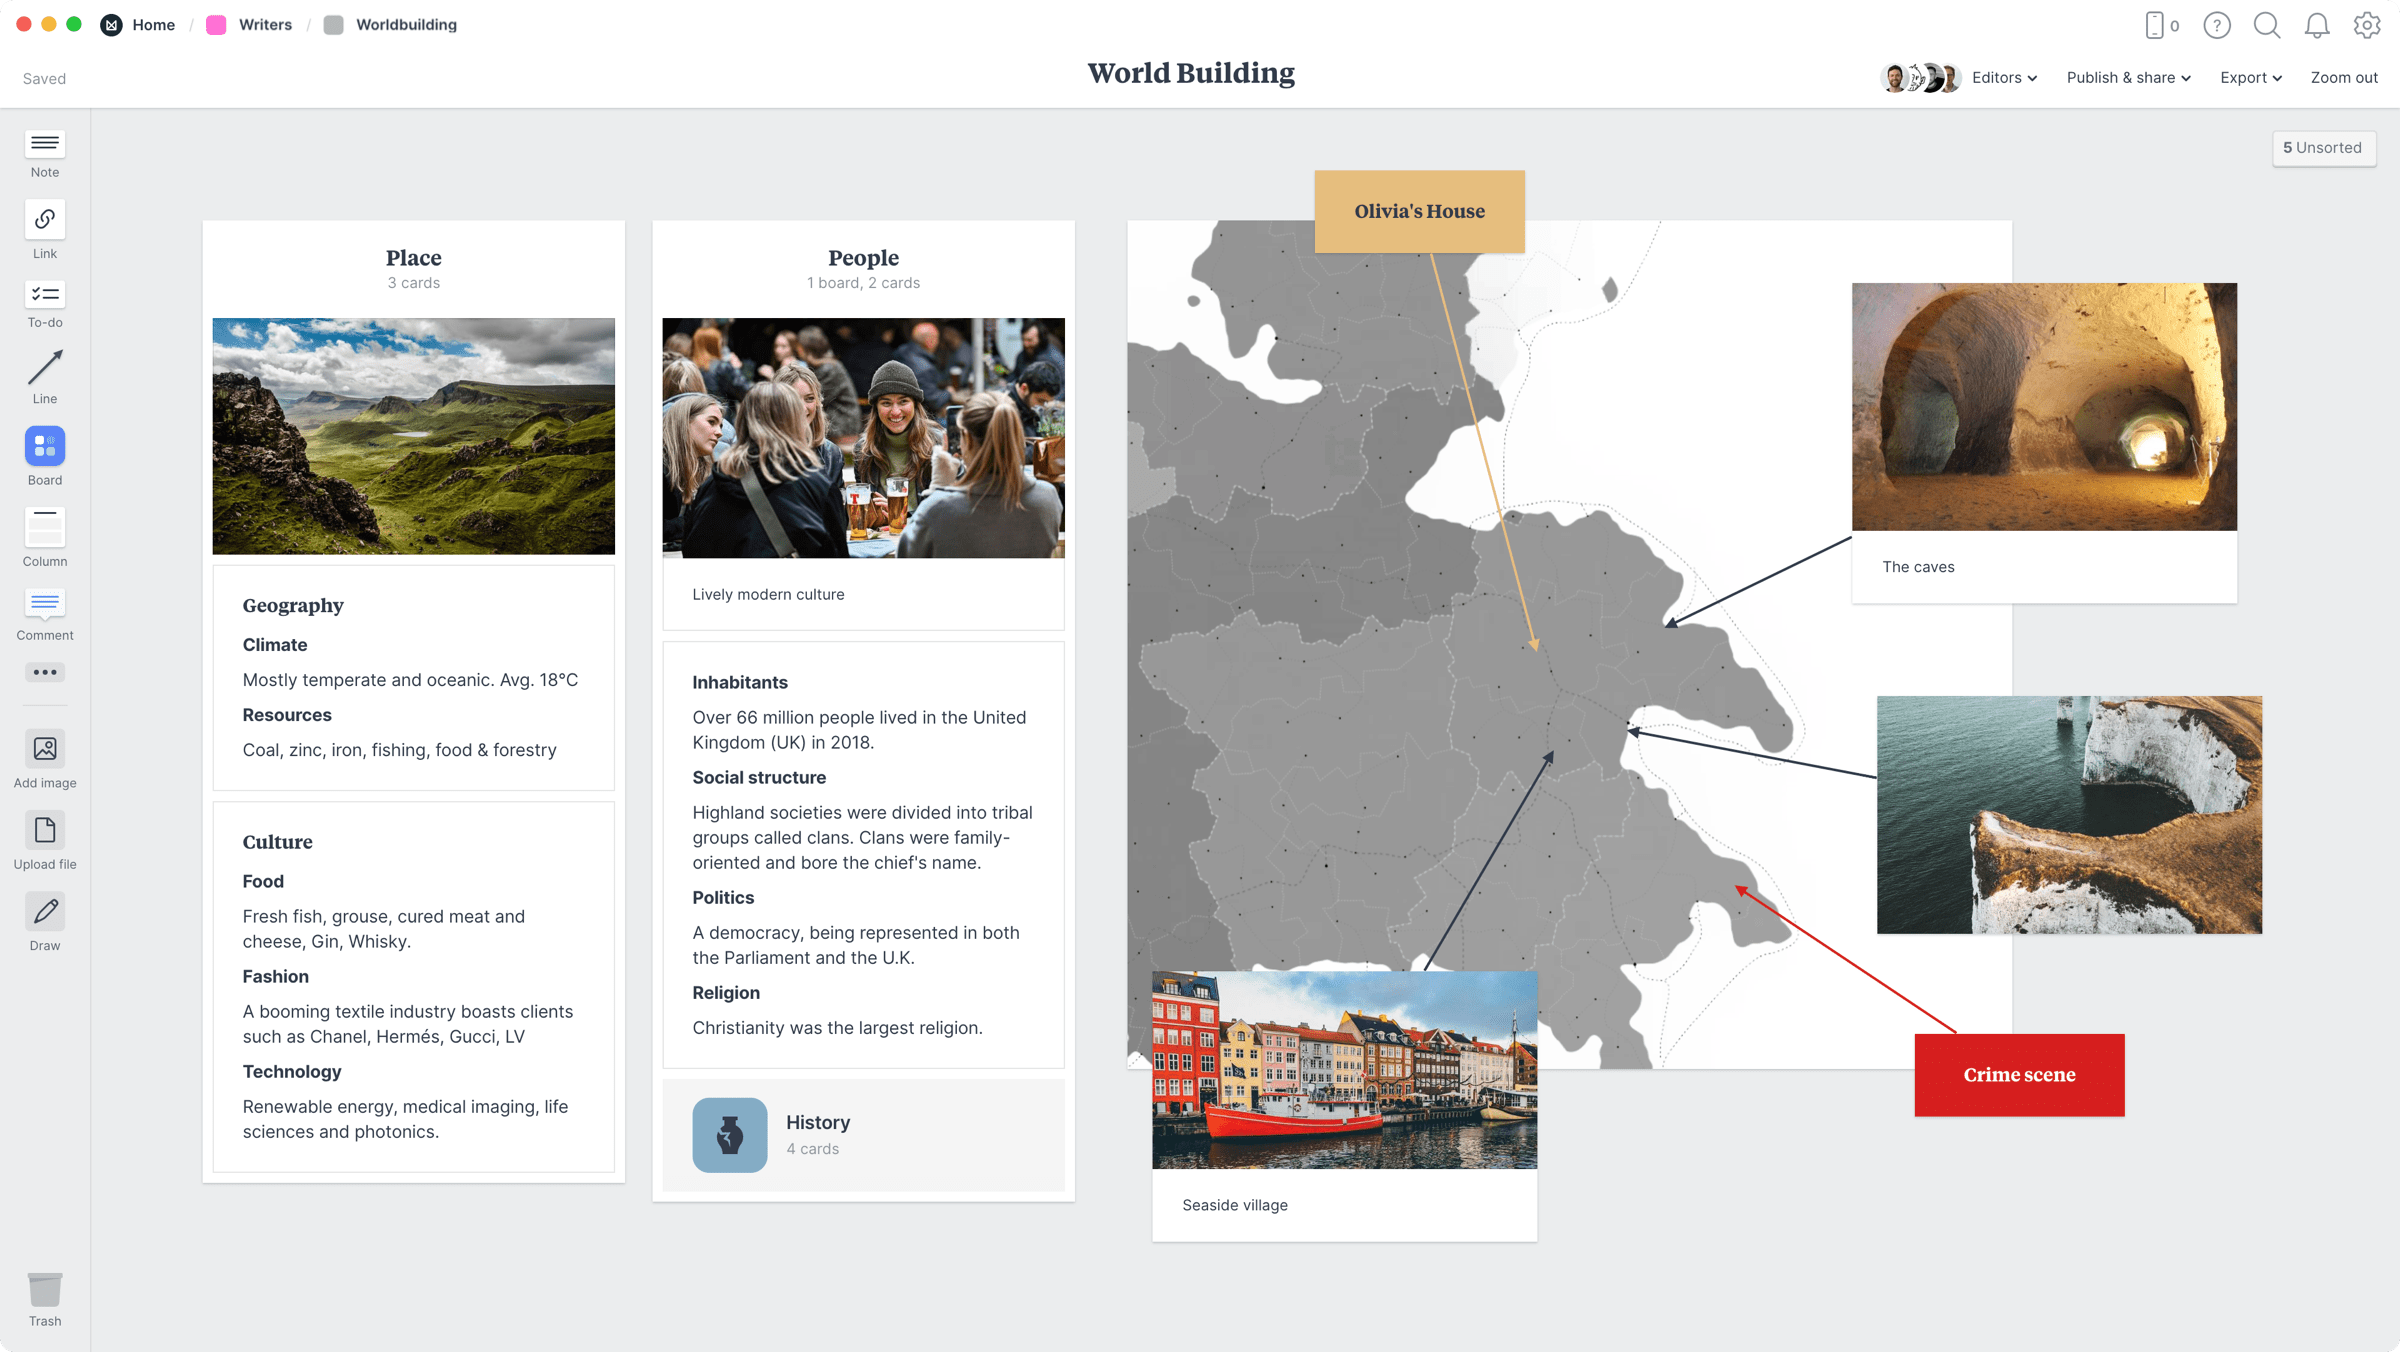Expand the Editors dropdown

pyautogui.click(x=2004, y=78)
